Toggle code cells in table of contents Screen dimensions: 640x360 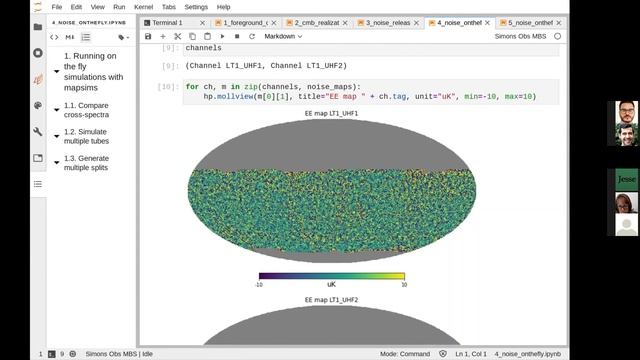[x=54, y=37]
